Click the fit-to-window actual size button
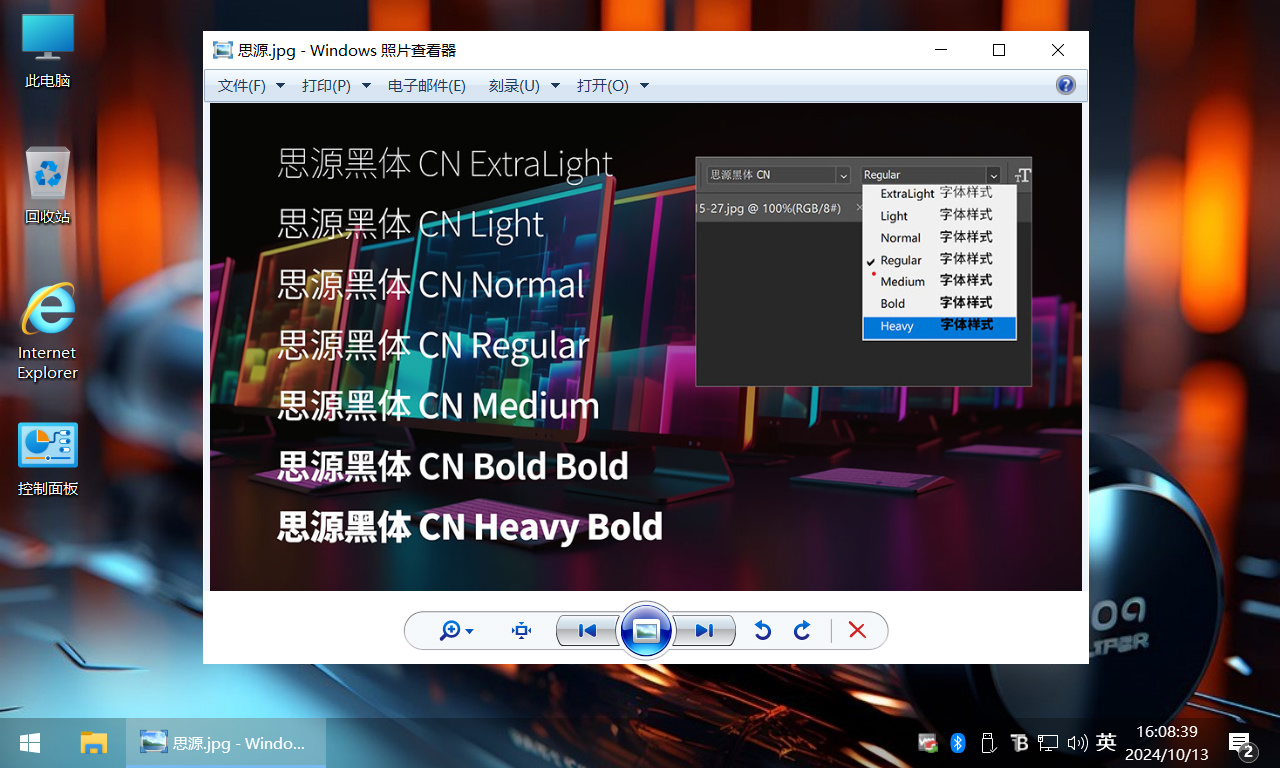Viewport: 1280px width, 768px height. [521, 631]
